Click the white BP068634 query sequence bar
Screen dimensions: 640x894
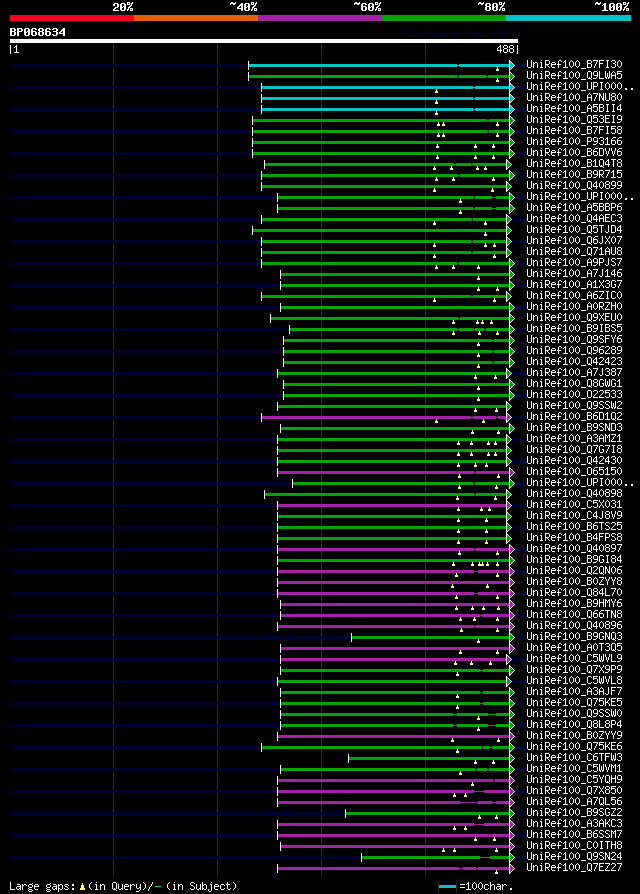coord(264,41)
